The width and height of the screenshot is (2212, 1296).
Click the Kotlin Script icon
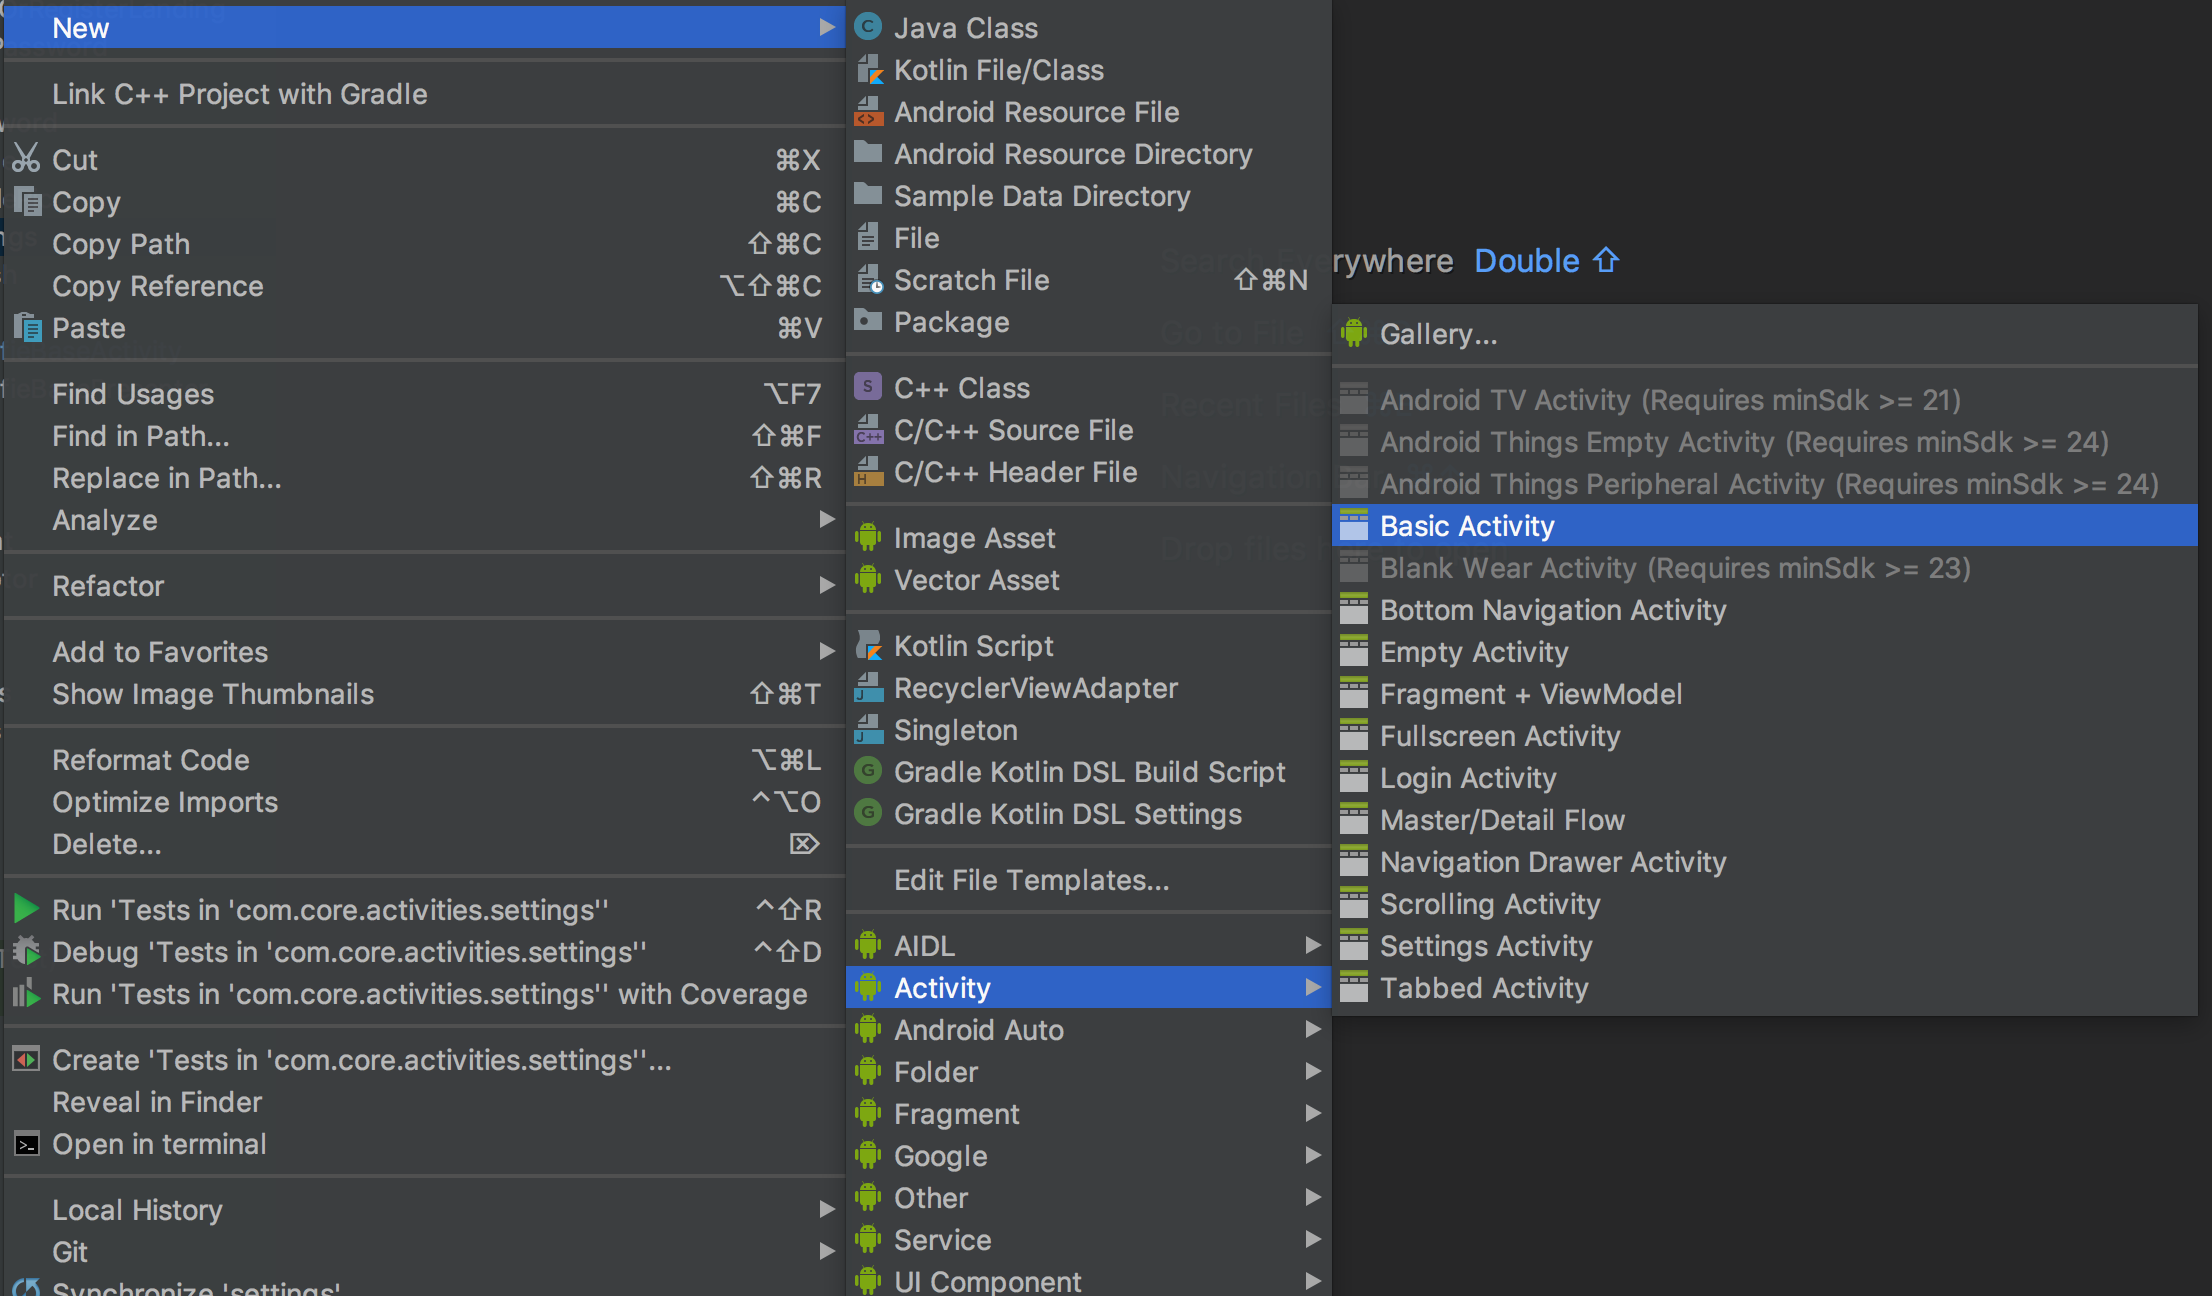point(868,645)
